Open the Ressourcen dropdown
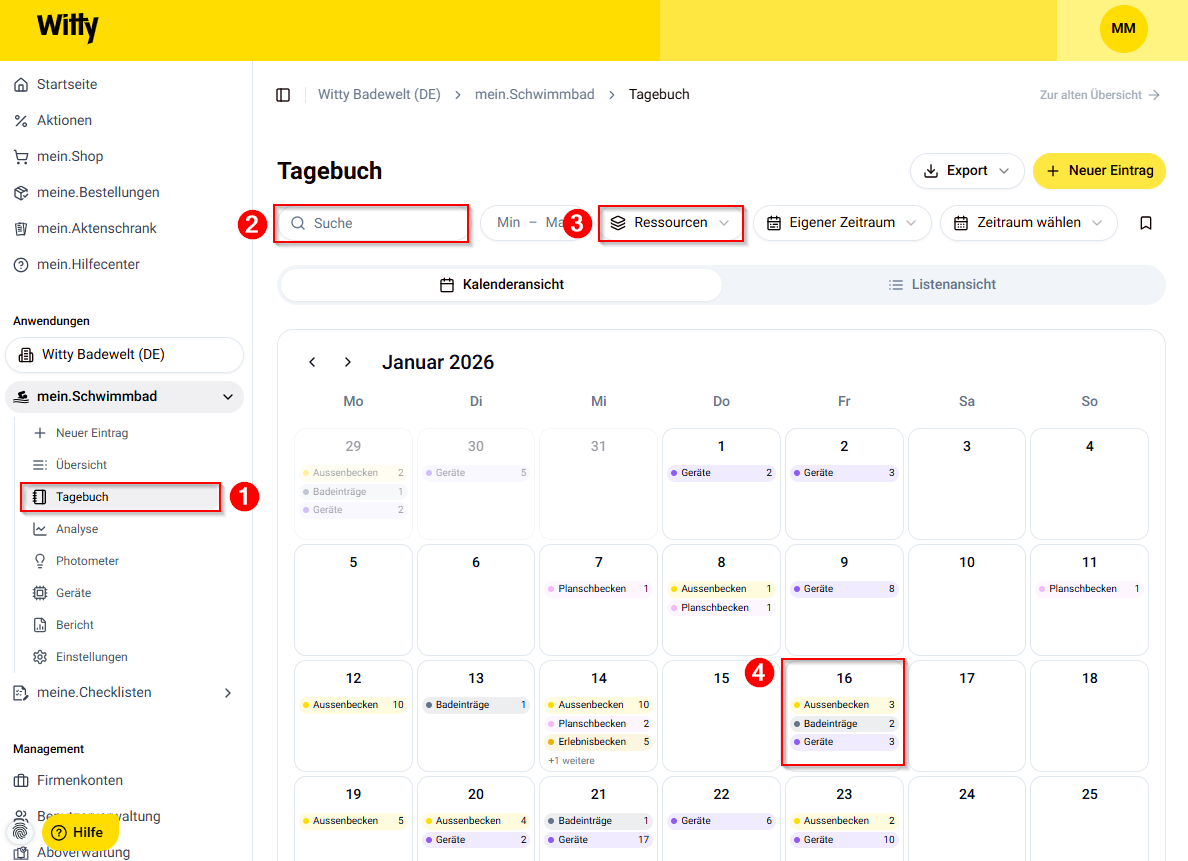The height and width of the screenshot is (861, 1188). pyautogui.click(x=671, y=223)
